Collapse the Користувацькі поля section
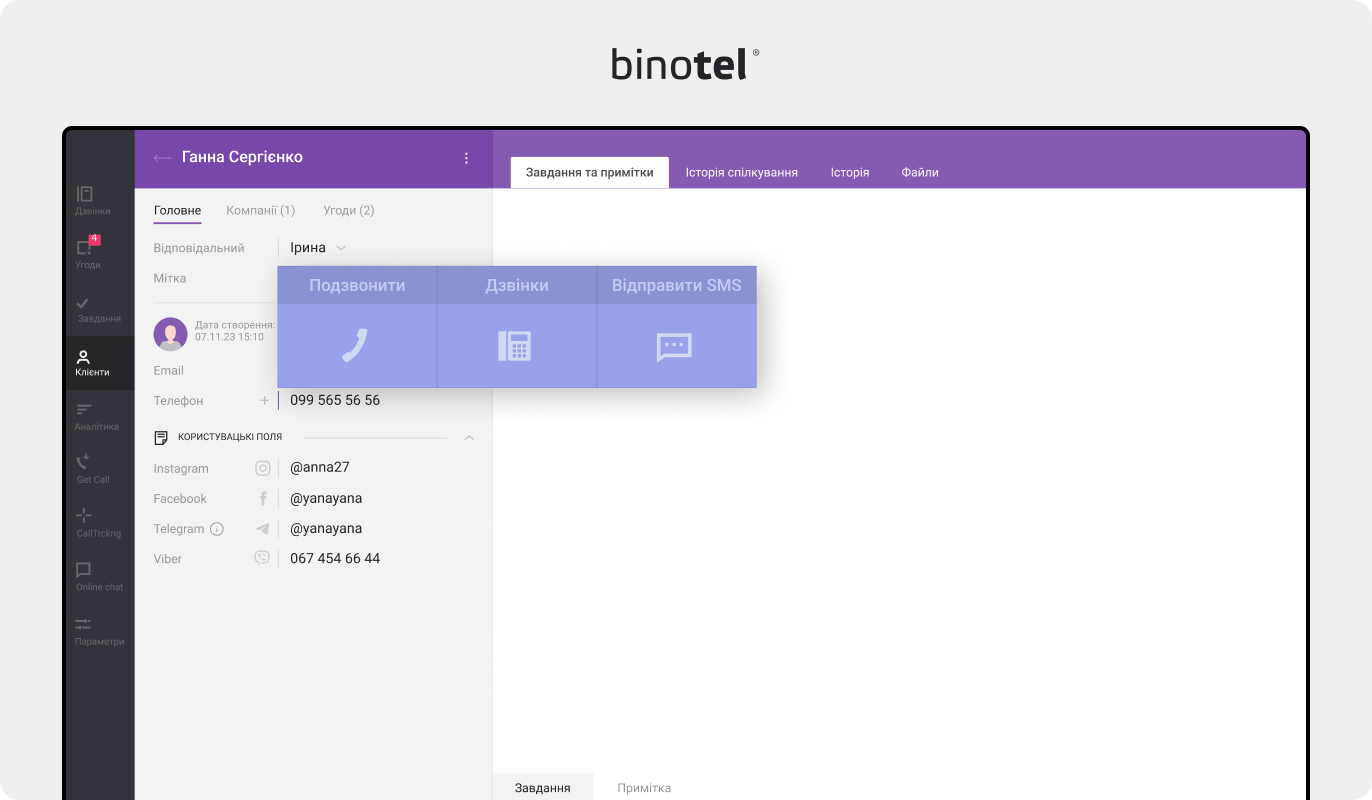This screenshot has width=1372, height=800. (469, 437)
